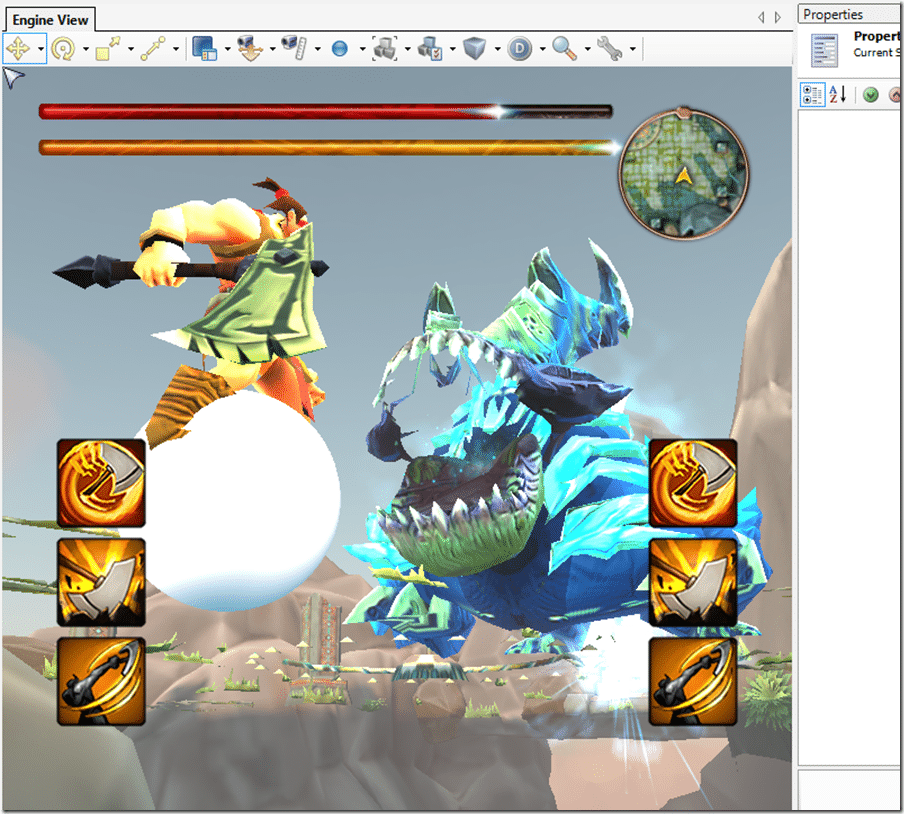The width and height of the screenshot is (904, 814).
Task: Expand the bracketed cubes icon's dropdown arrow
Action: tap(407, 49)
